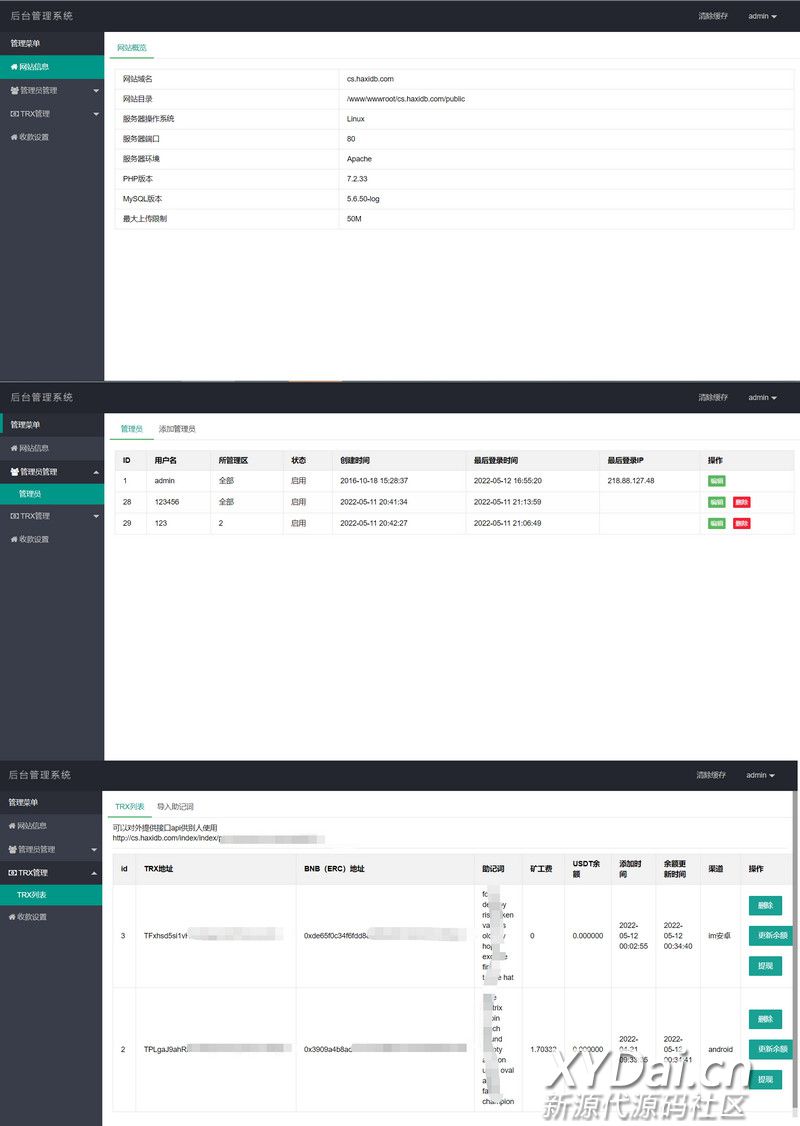Viewport: 800px width, 1126px height.
Task: Click money icon beside expanded TRX管理 menu
Action: click(x=13, y=873)
